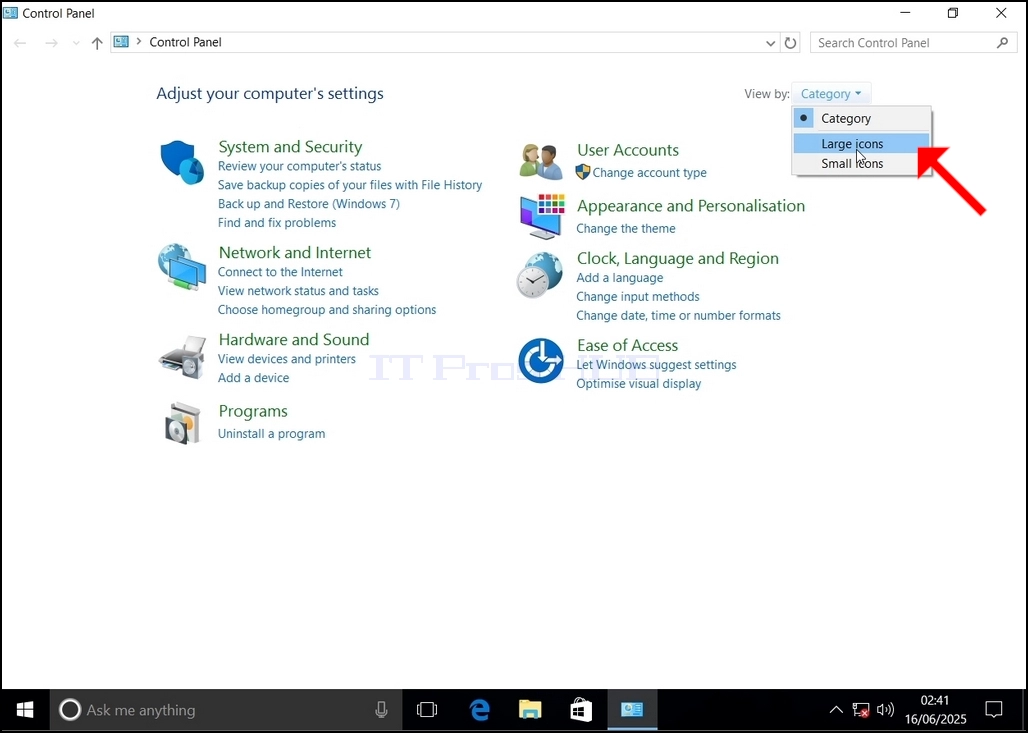Viewport: 1028px width, 733px height.
Task: Open the Hardware and Sound printer icon
Action: click(x=182, y=357)
